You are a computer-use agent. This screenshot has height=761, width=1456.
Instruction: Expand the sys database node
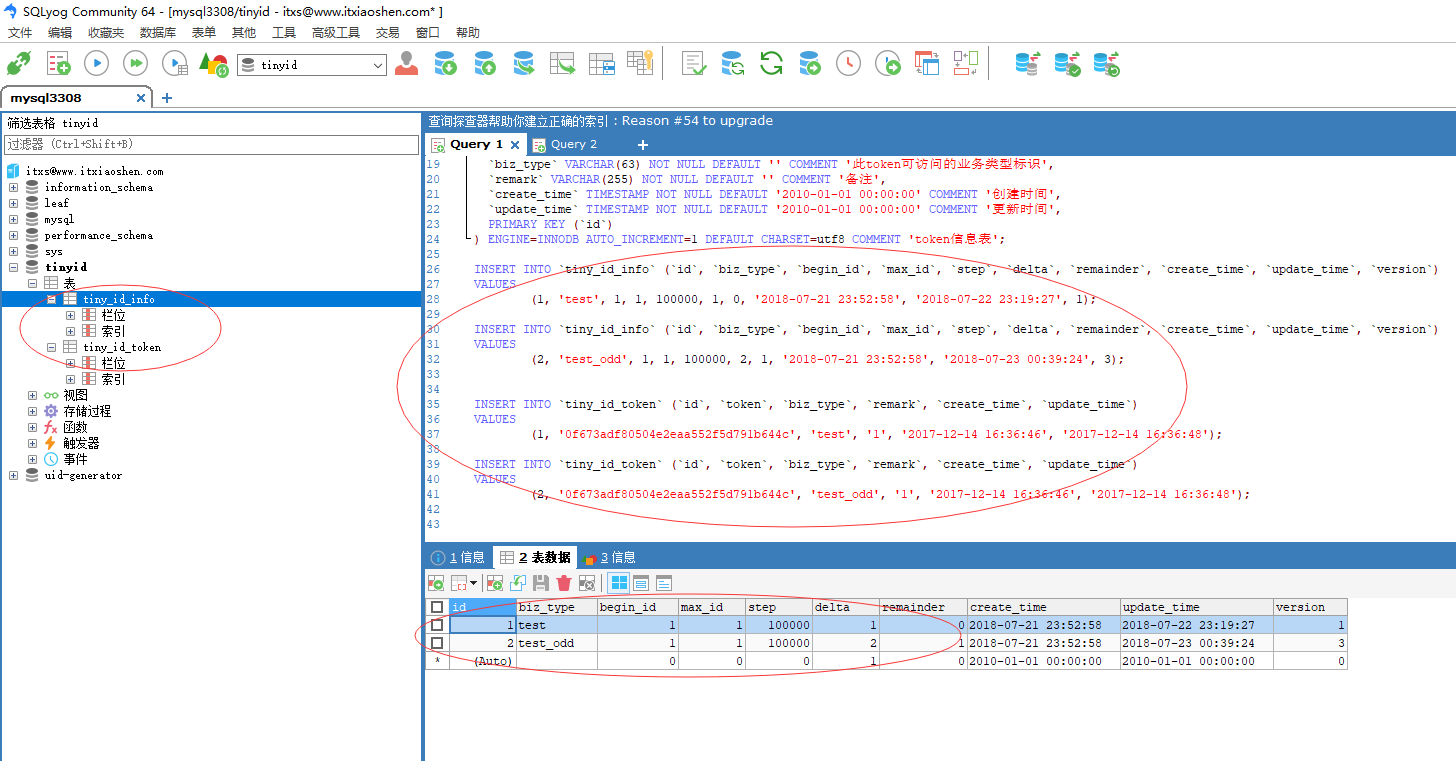coord(14,251)
